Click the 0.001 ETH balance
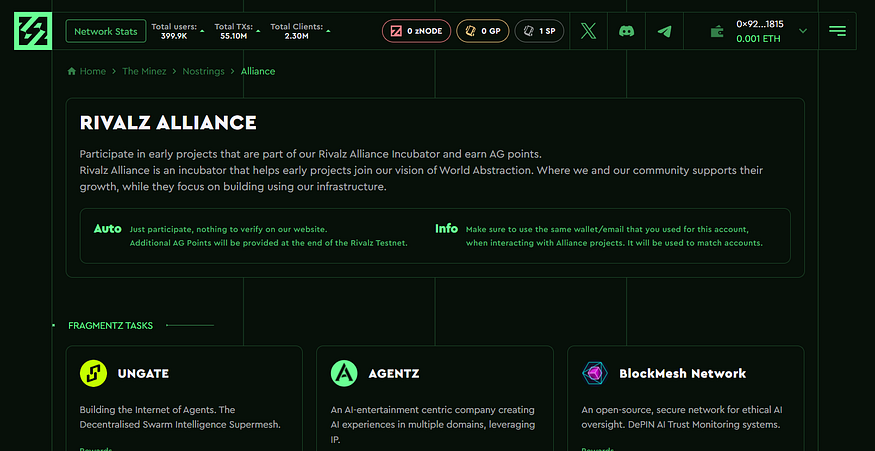Screen dimensions: 875x451 [x=758, y=39]
